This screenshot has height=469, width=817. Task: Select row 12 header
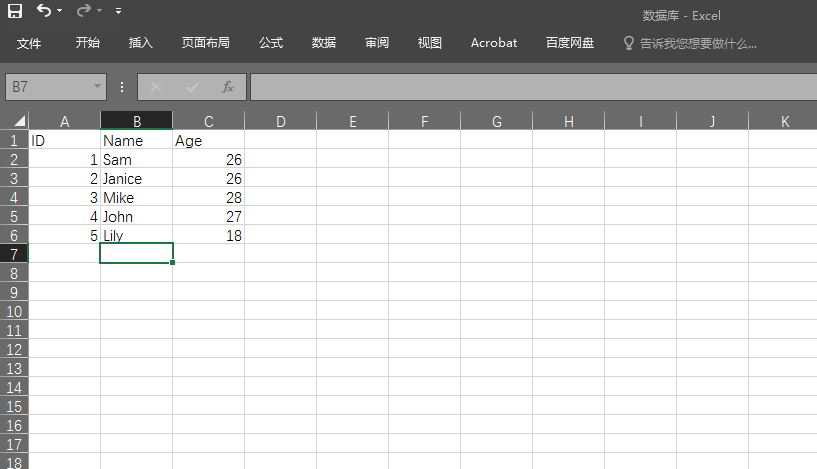tap(14, 349)
